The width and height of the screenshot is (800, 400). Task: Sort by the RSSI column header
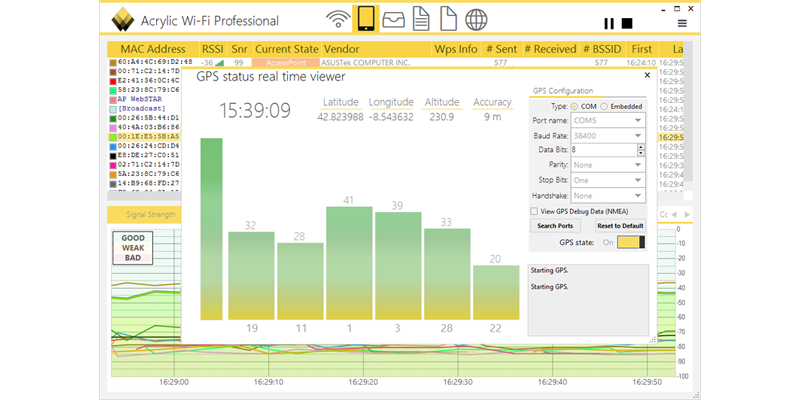213,49
